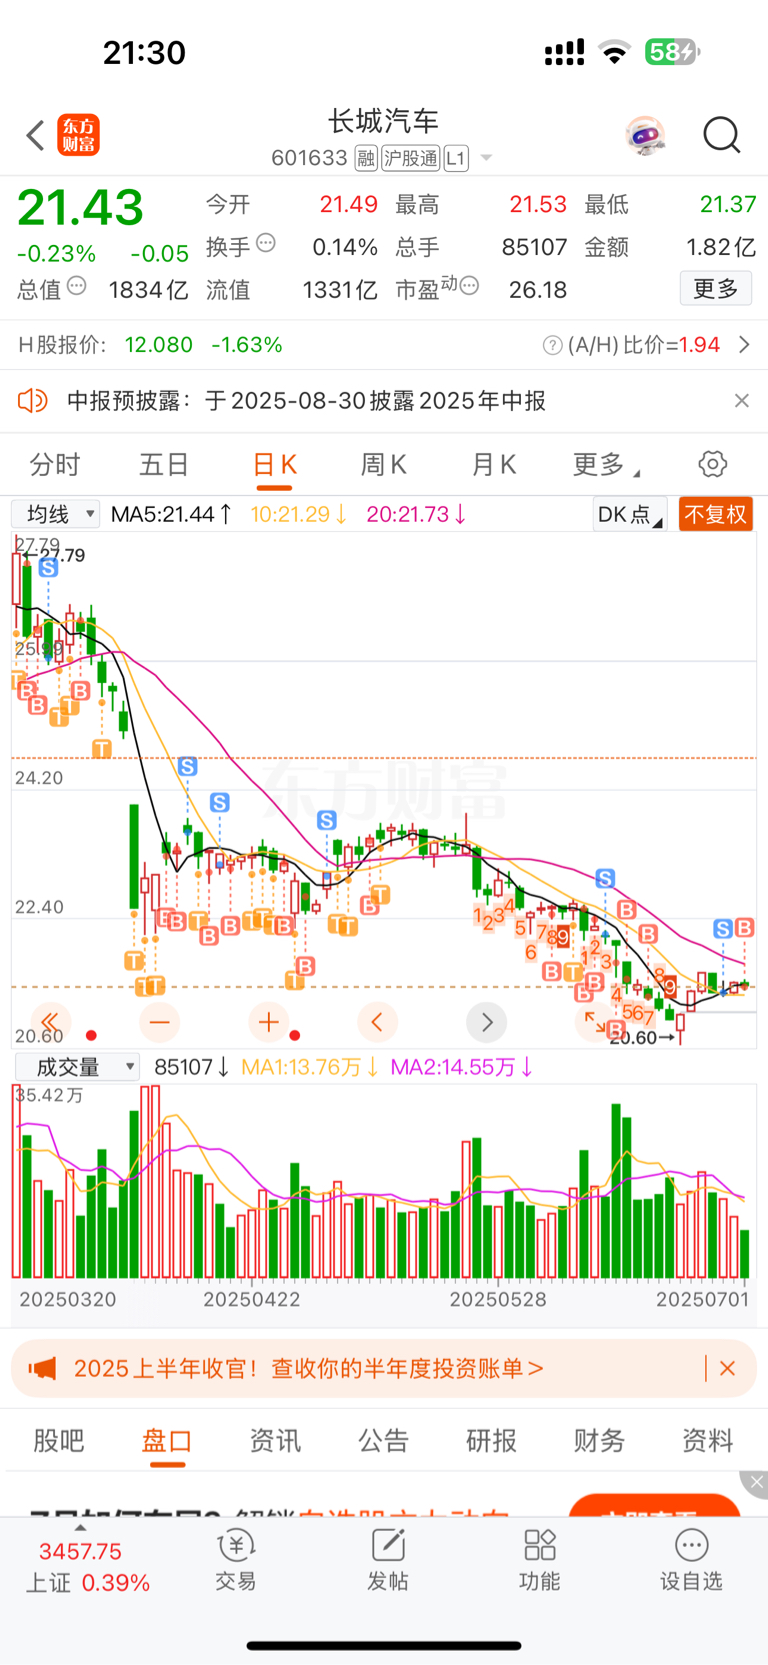Image resolution: width=768 pixels, height=1665 pixels.
Task: Close the 半年度投资账单 banner
Action: pyautogui.click(x=727, y=1368)
